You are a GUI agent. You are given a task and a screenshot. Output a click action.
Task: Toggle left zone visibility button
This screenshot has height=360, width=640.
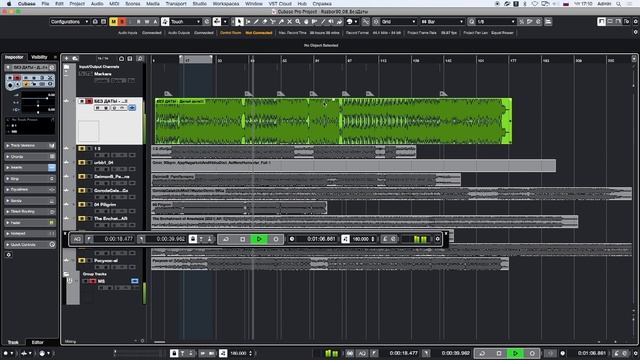tap(601, 22)
